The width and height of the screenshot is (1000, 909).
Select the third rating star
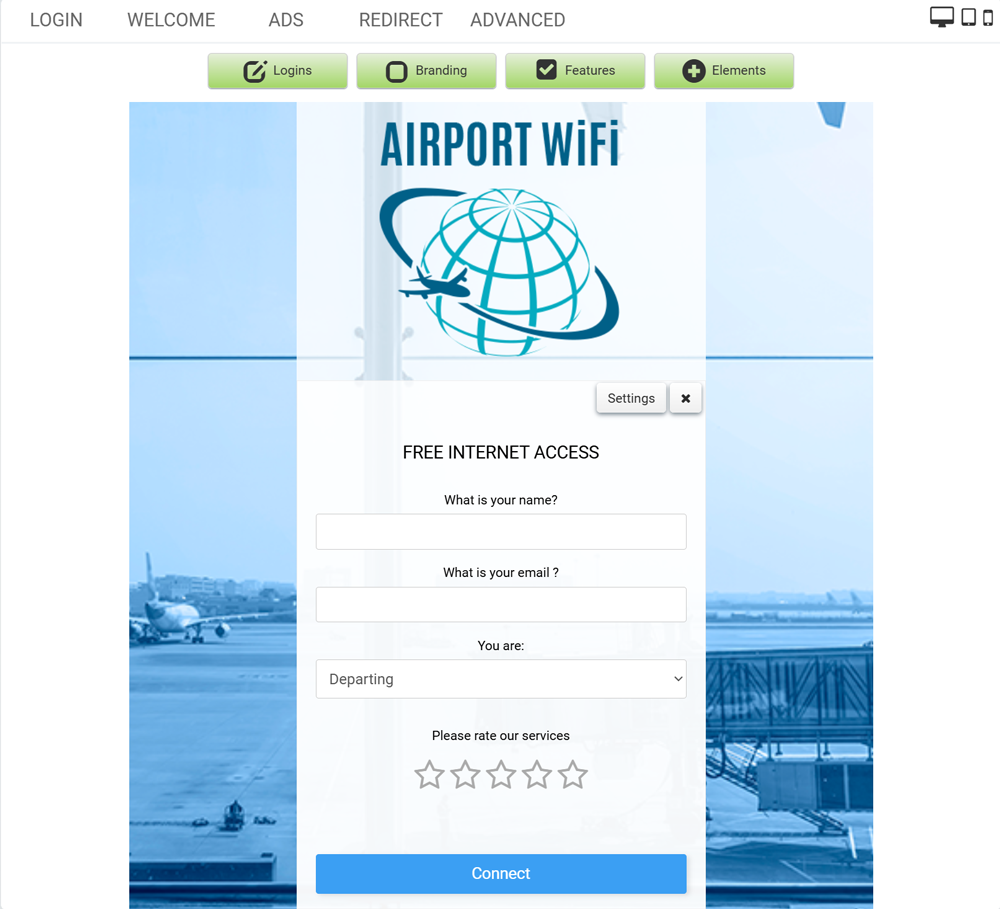tap(501, 774)
